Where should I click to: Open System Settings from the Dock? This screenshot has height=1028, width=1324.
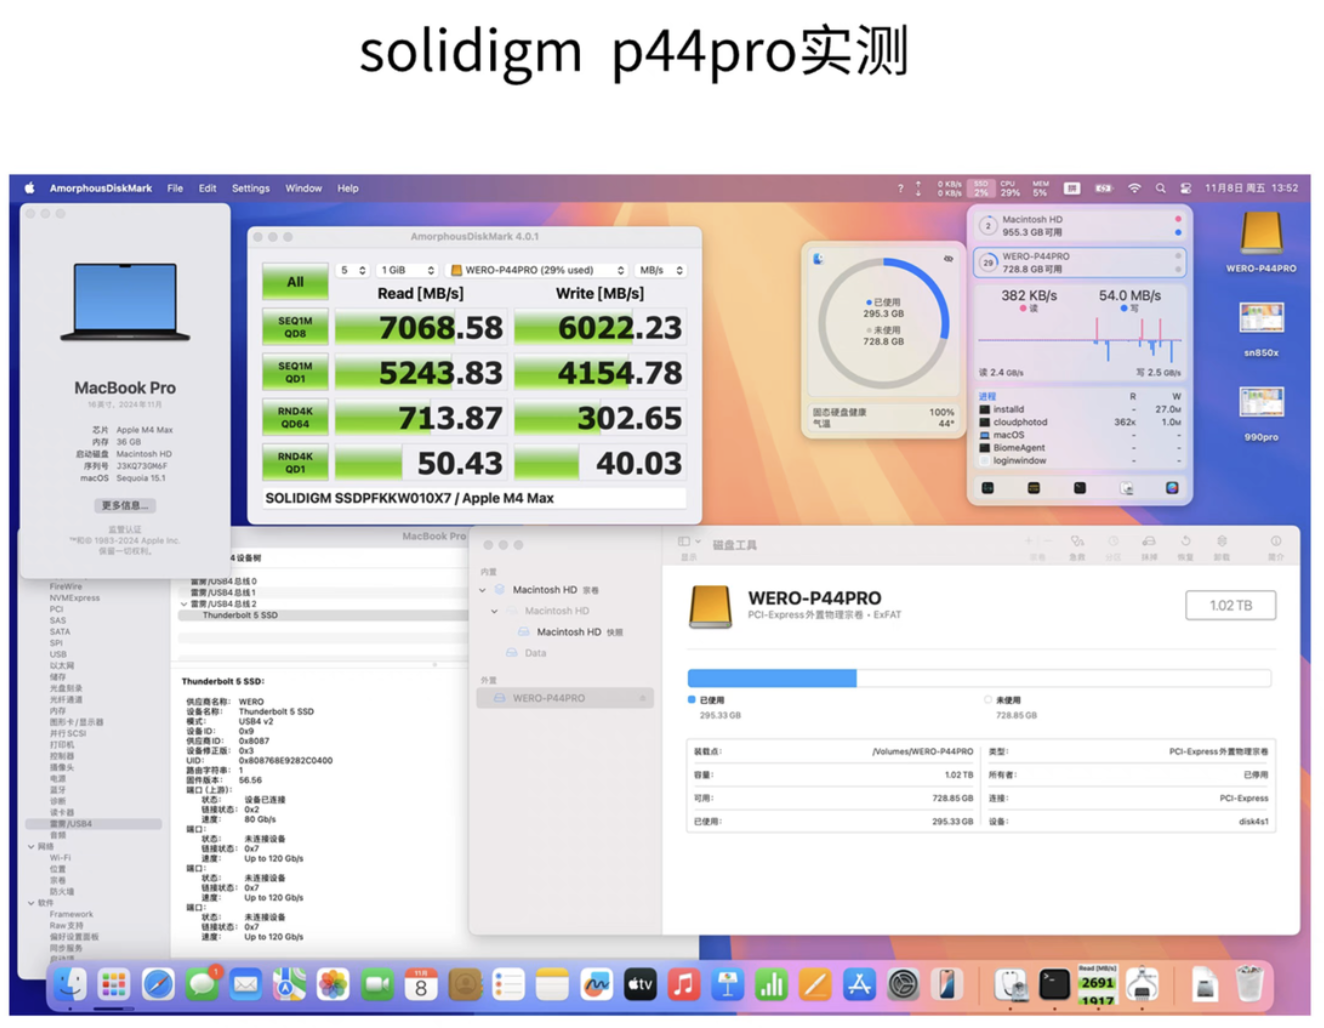tap(903, 985)
